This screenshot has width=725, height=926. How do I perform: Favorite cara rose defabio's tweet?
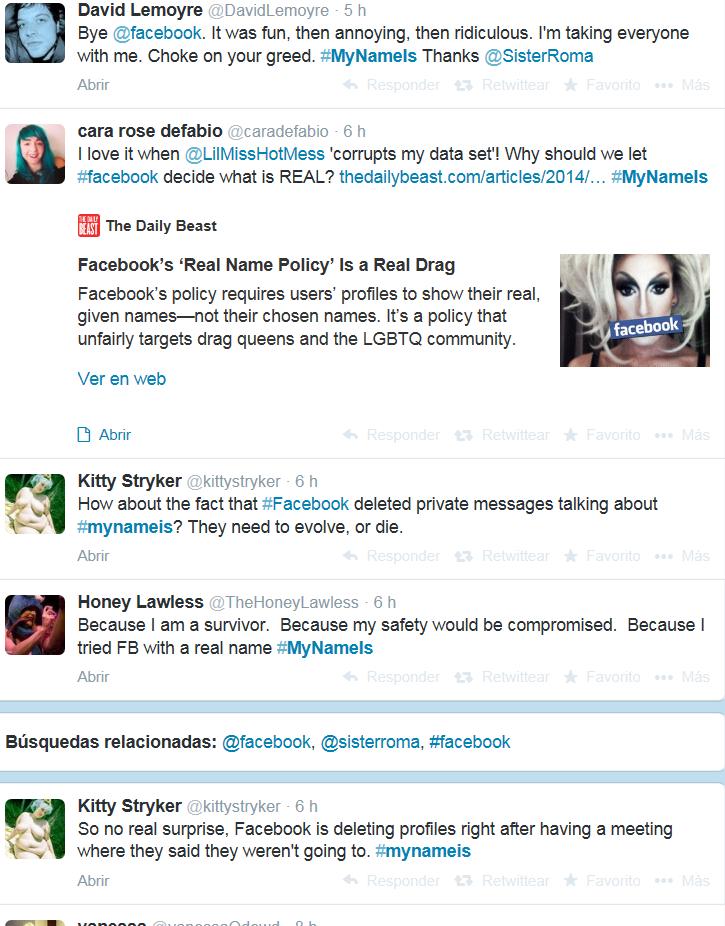602,435
